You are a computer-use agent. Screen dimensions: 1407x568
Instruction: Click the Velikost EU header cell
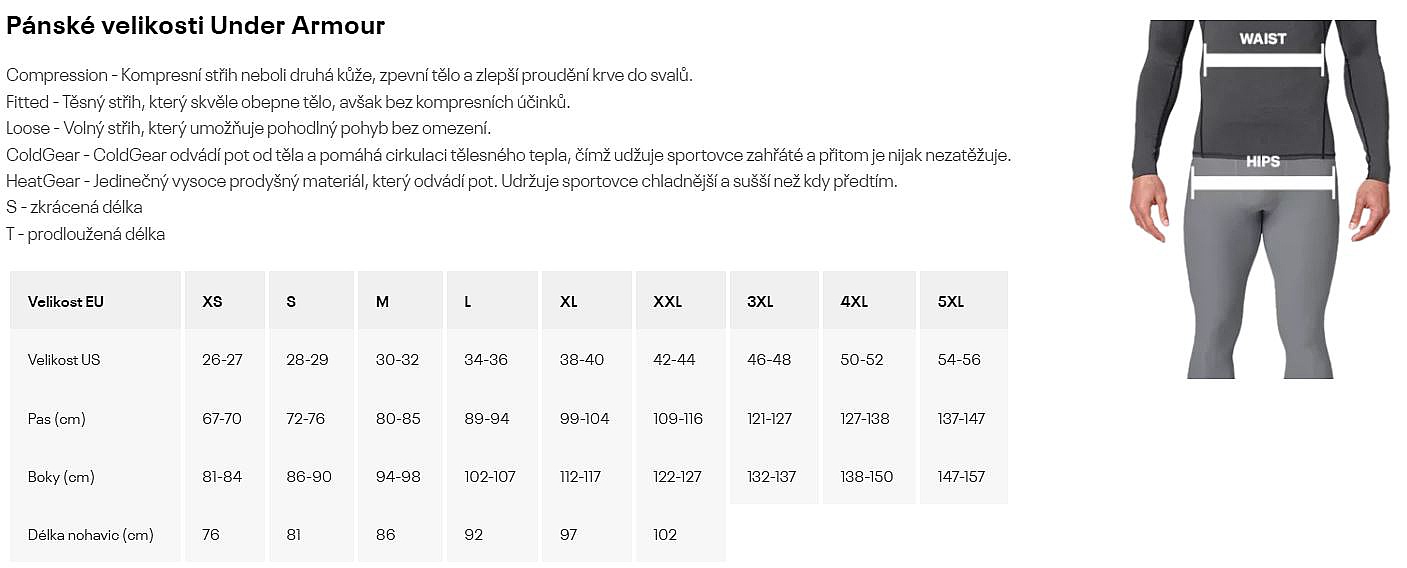coord(66,301)
